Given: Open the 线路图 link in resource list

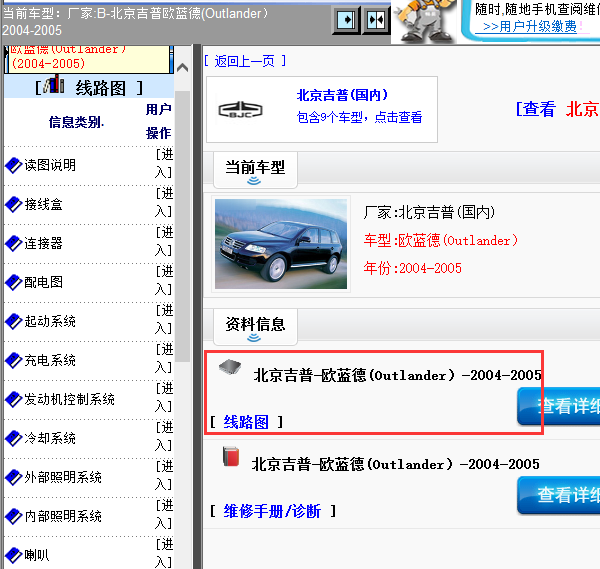Looking at the screenshot, I should pos(246,422).
